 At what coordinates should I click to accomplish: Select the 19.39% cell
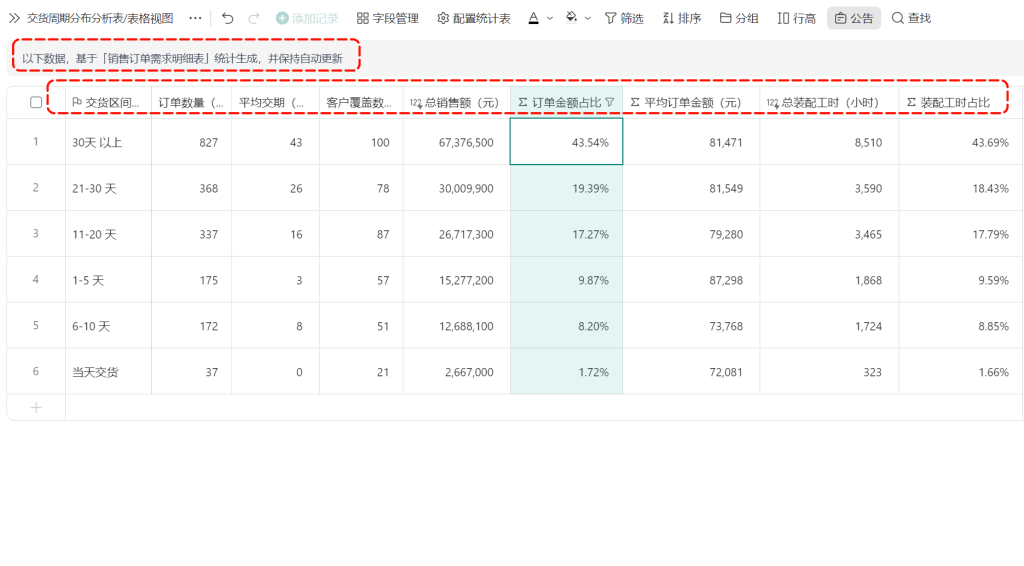566,188
